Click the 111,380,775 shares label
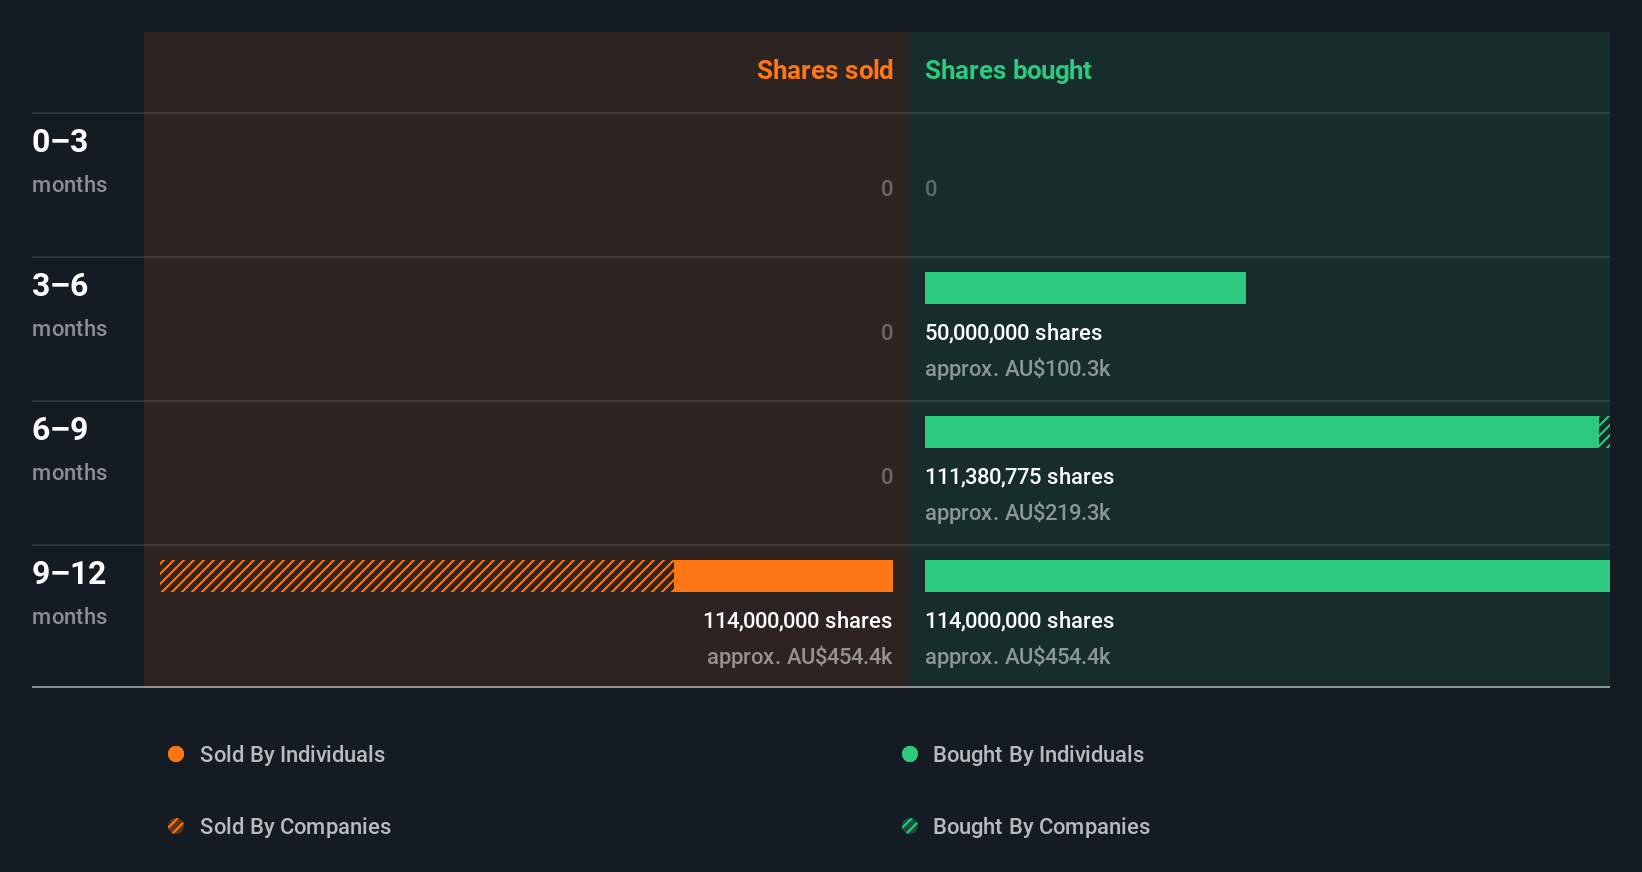1642x872 pixels. 1019,476
